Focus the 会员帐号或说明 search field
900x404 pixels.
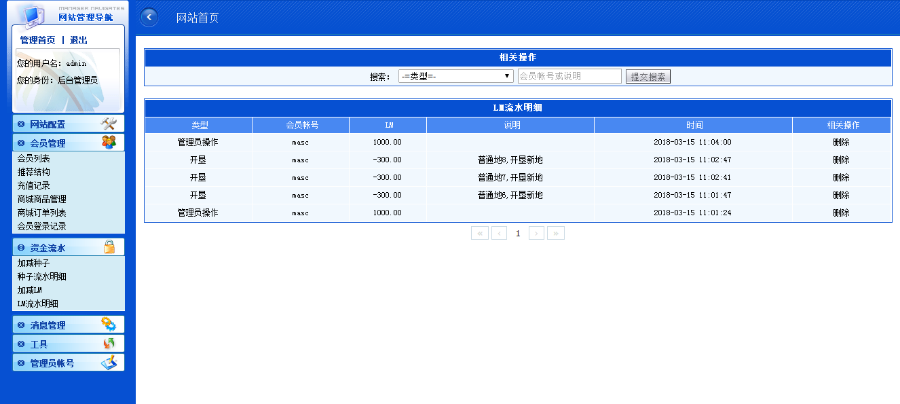pos(569,76)
